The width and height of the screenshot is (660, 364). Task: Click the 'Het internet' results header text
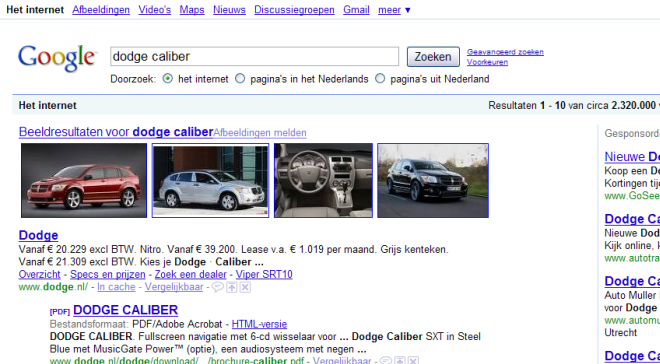click(48, 105)
